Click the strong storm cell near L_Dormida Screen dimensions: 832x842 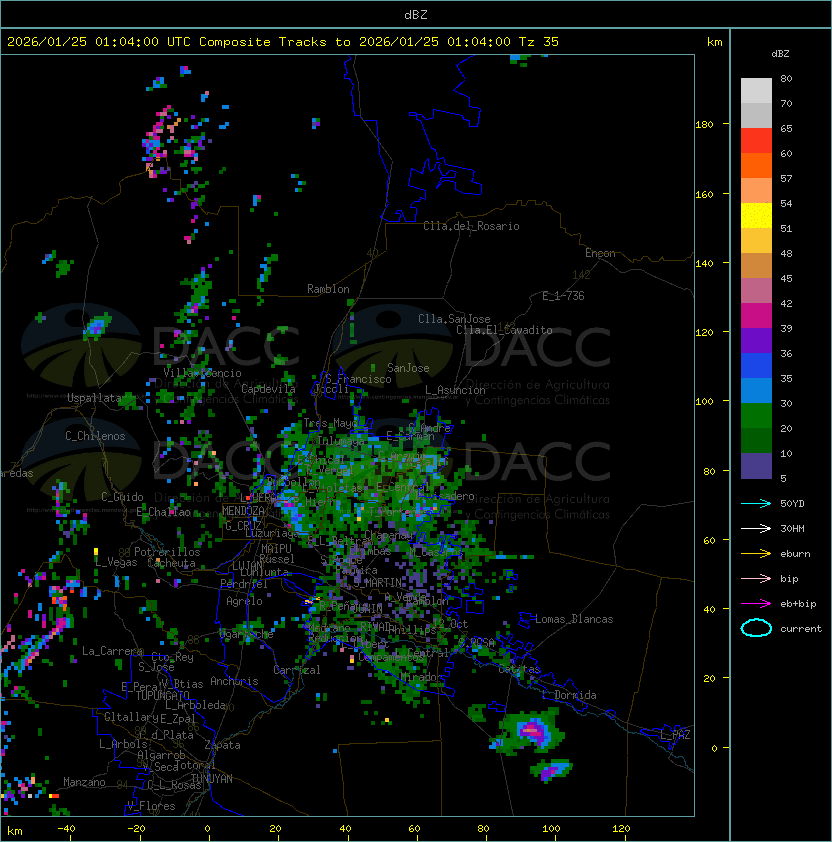(x=532, y=730)
